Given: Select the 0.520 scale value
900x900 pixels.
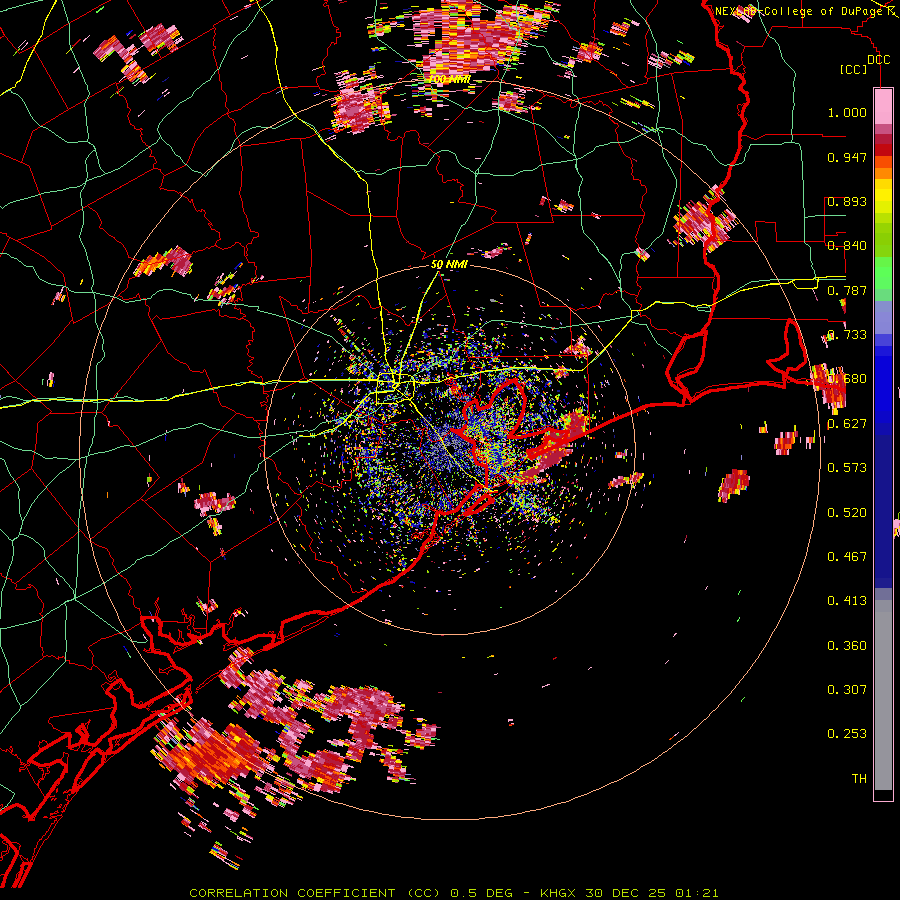Looking at the screenshot, I should click(847, 513).
